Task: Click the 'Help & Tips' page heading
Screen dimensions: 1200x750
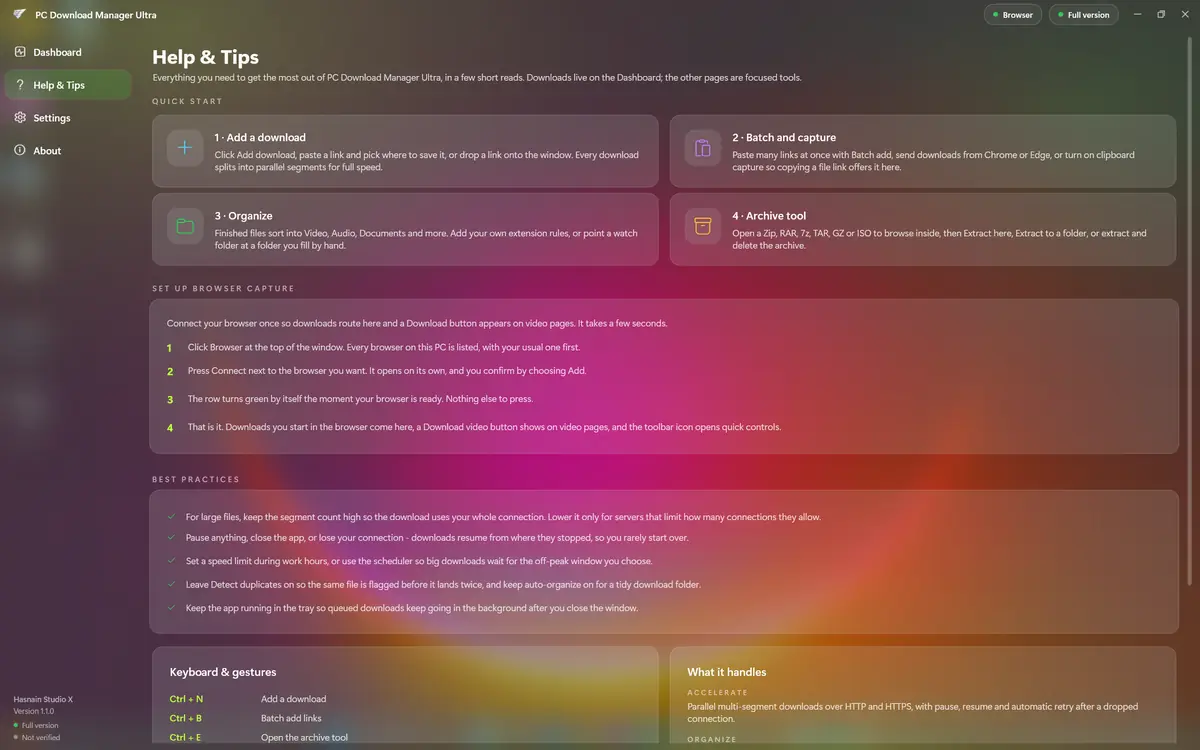Action: [x=205, y=57]
